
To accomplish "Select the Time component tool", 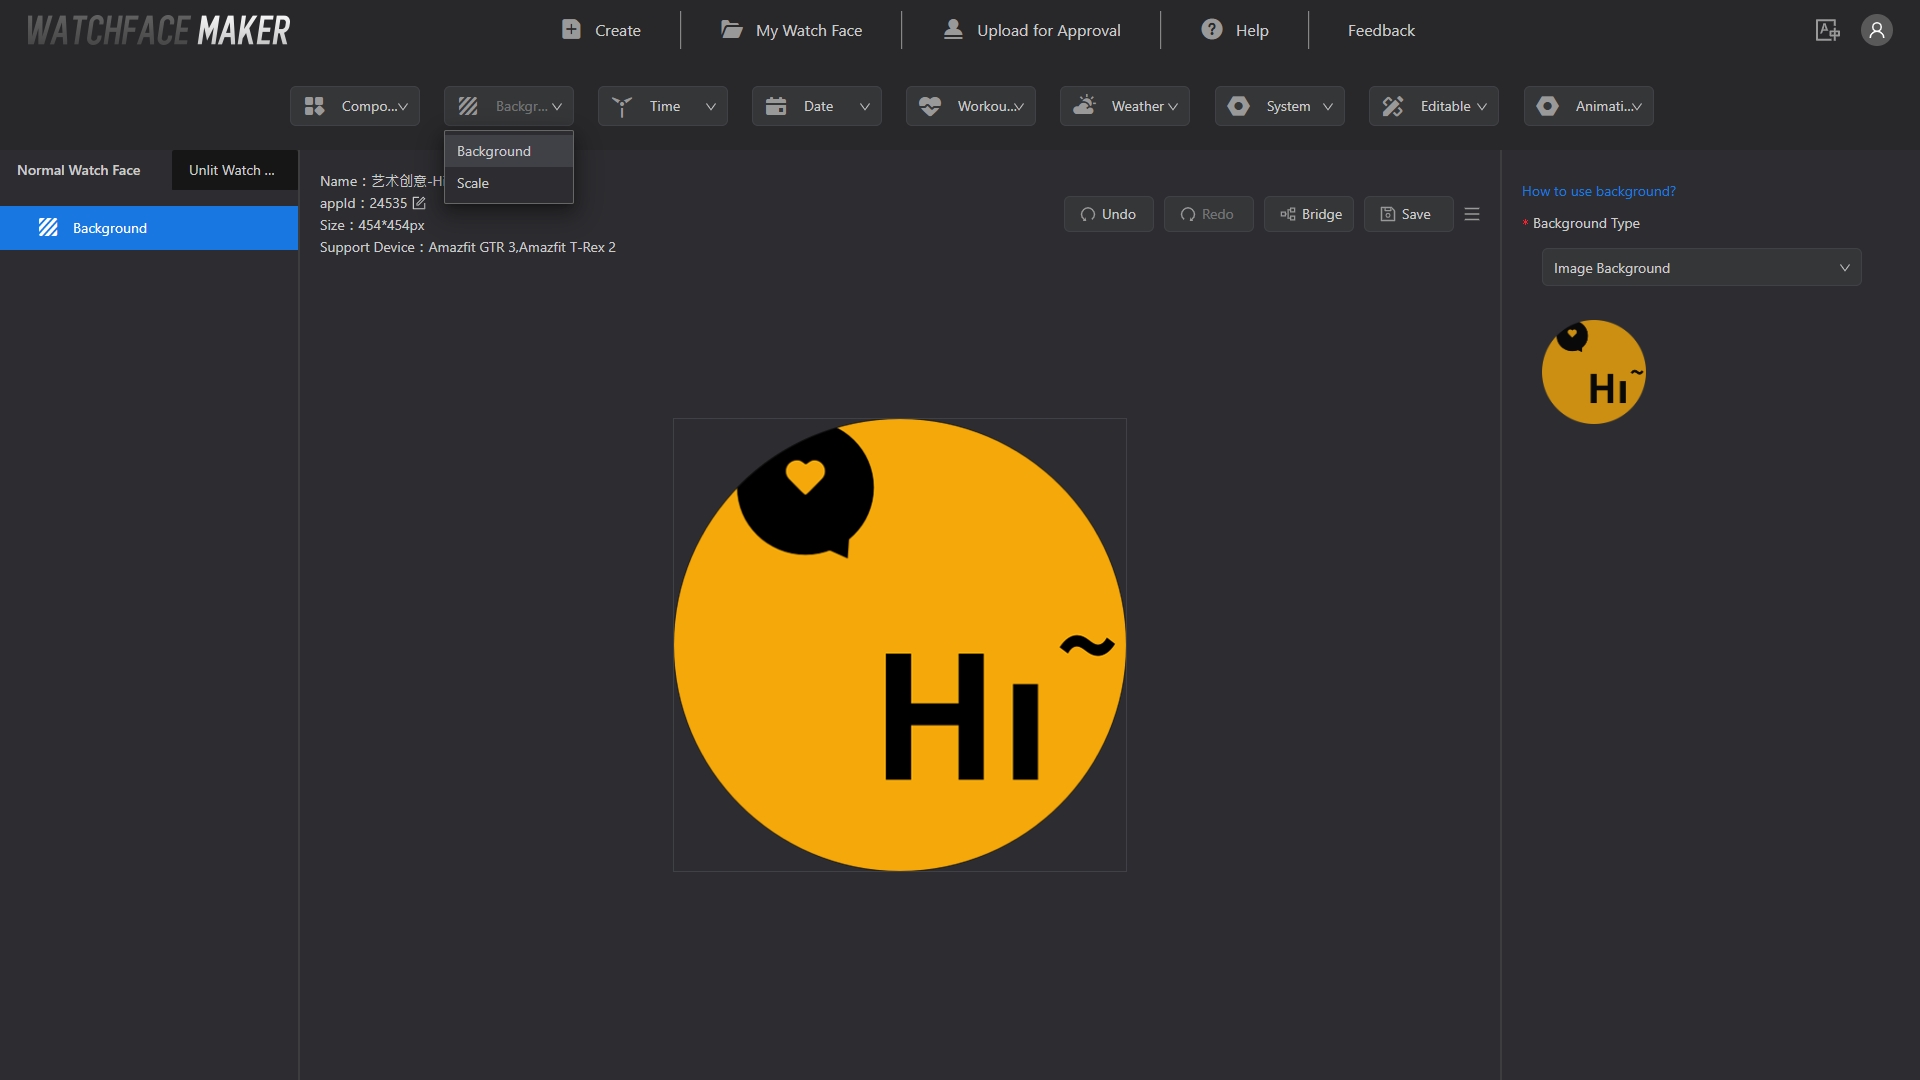I will pos(663,105).
